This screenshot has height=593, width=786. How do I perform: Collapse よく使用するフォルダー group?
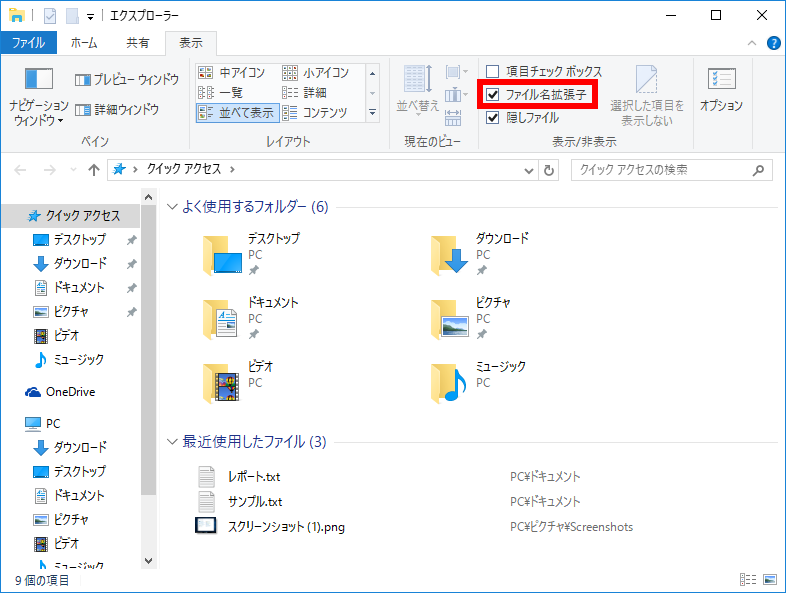[172, 207]
